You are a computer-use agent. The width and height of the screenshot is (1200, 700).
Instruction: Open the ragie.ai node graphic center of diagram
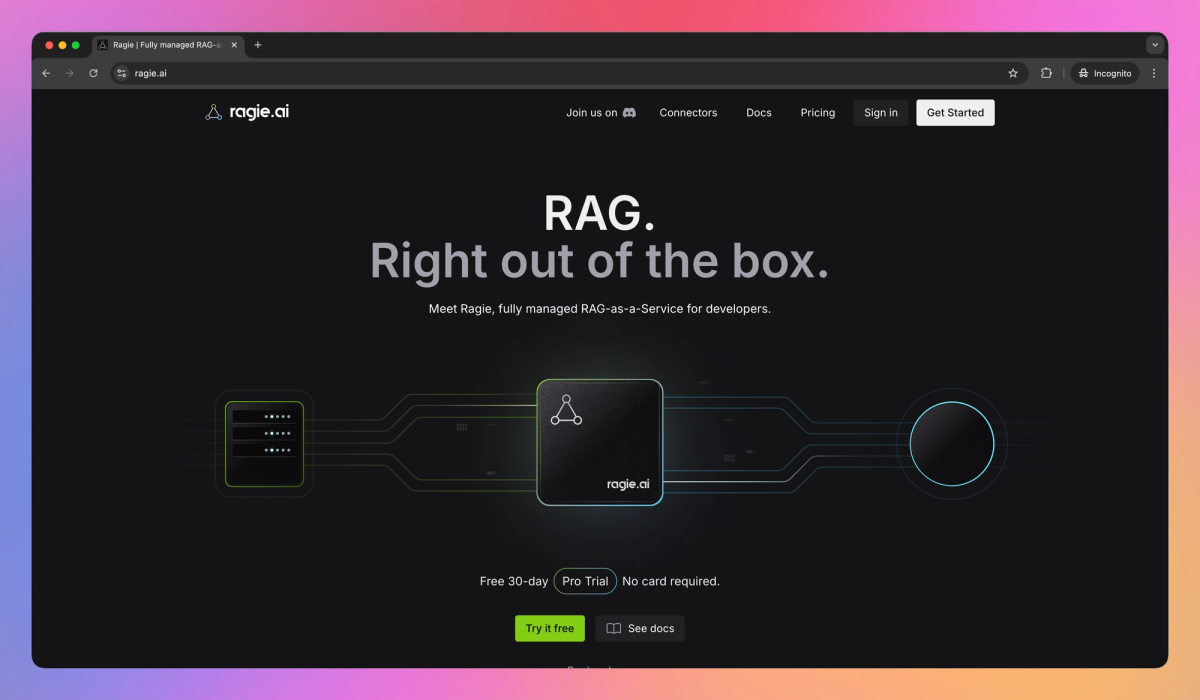click(x=600, y=442)
